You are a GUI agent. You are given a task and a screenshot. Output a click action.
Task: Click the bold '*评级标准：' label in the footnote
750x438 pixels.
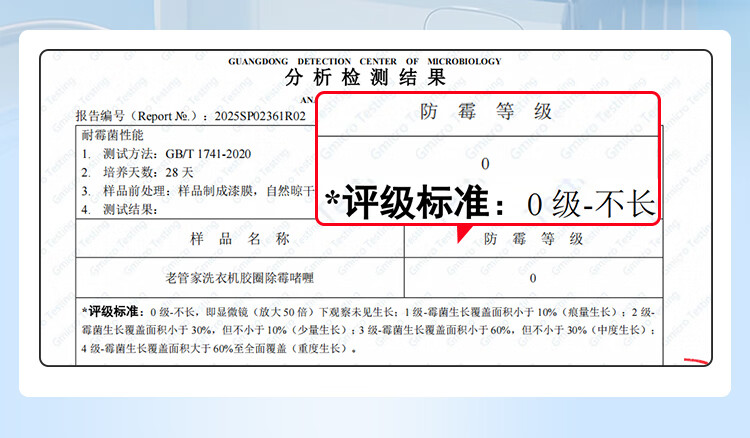pos(113,312)
